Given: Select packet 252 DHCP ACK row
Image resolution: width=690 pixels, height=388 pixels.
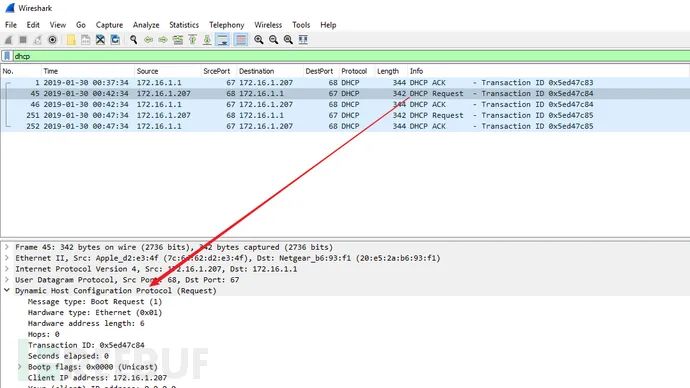Looking at the screenshot, I should [345, 126].
